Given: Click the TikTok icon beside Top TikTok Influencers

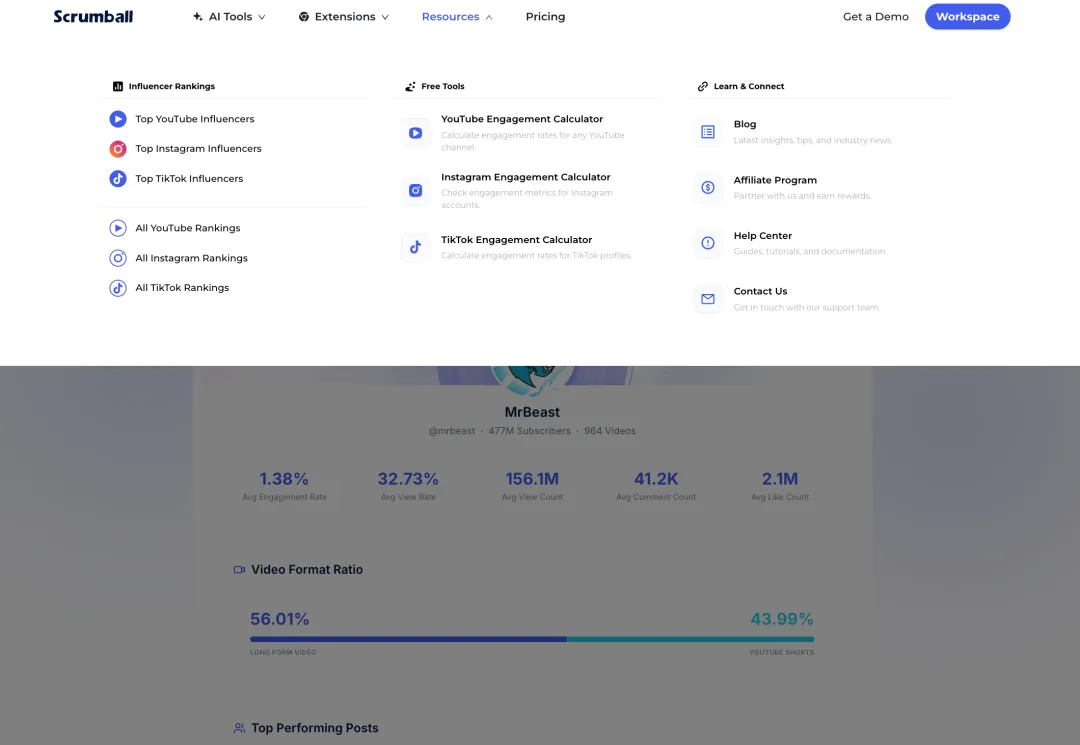Looking at the screenshot, I should tap(117, 178).
